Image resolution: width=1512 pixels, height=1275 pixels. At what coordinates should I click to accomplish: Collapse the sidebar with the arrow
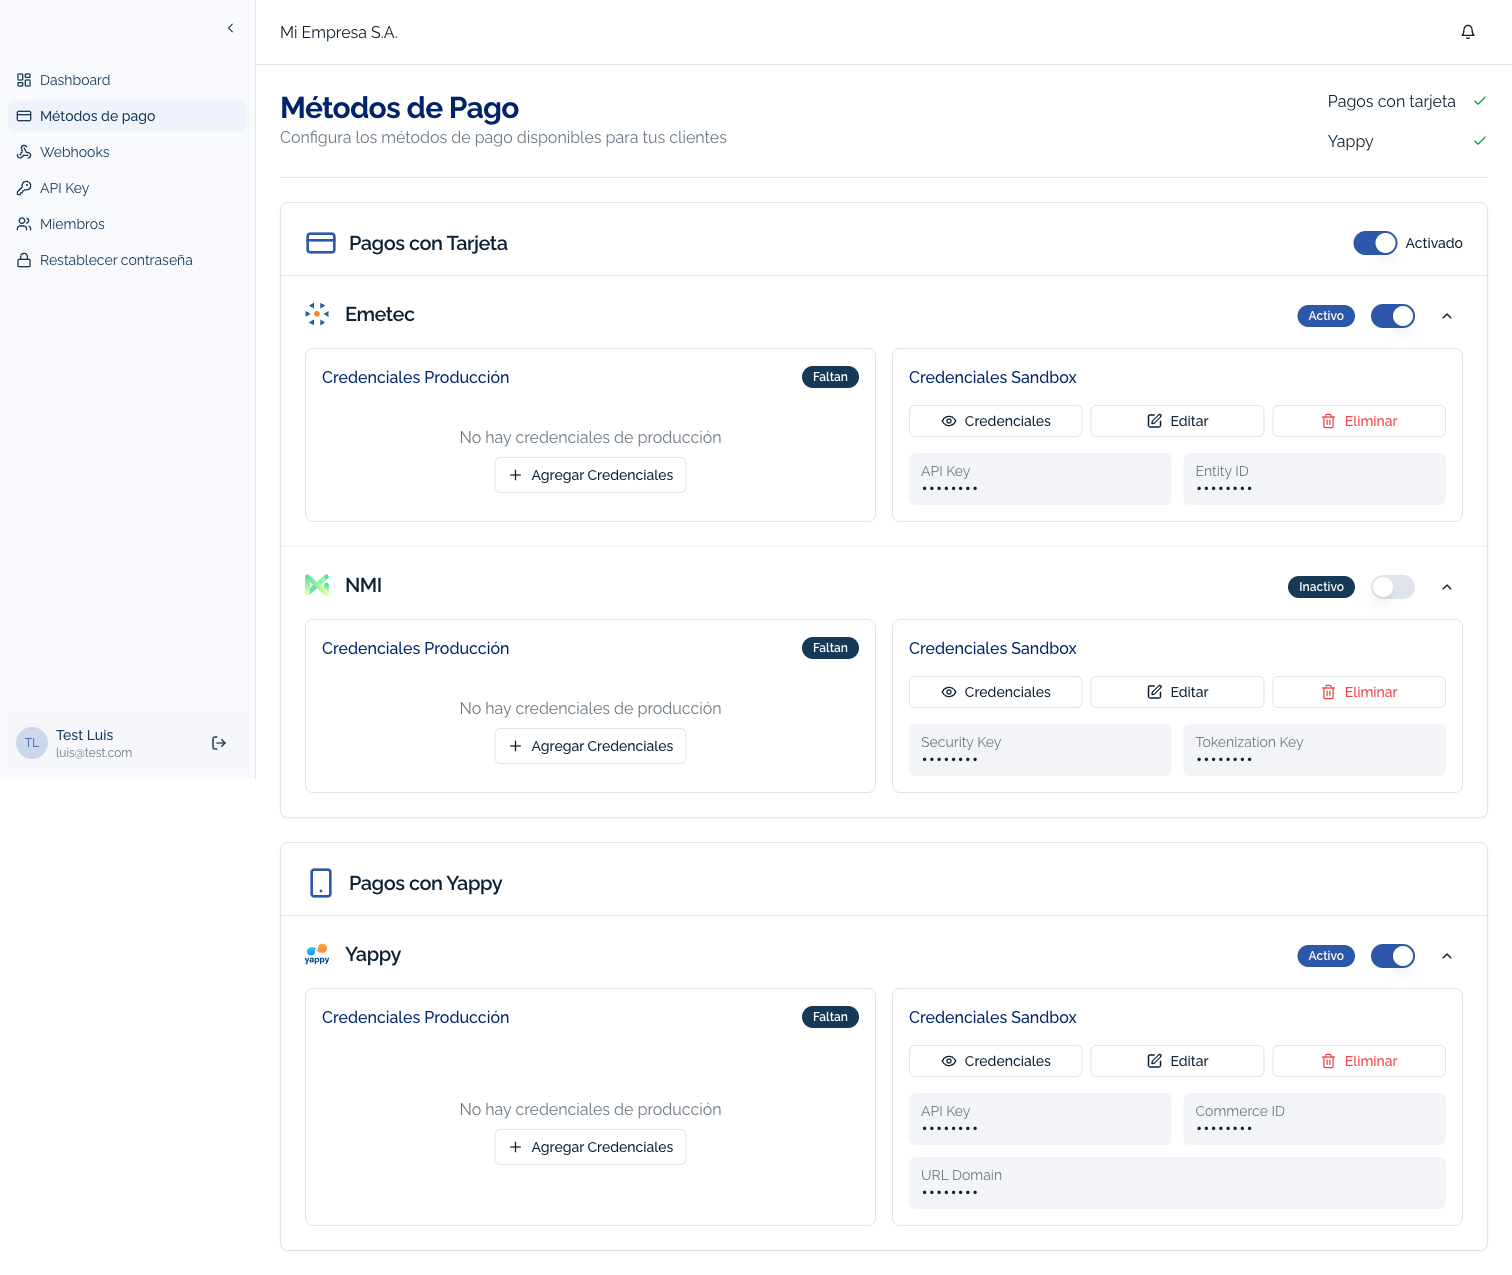230,28
